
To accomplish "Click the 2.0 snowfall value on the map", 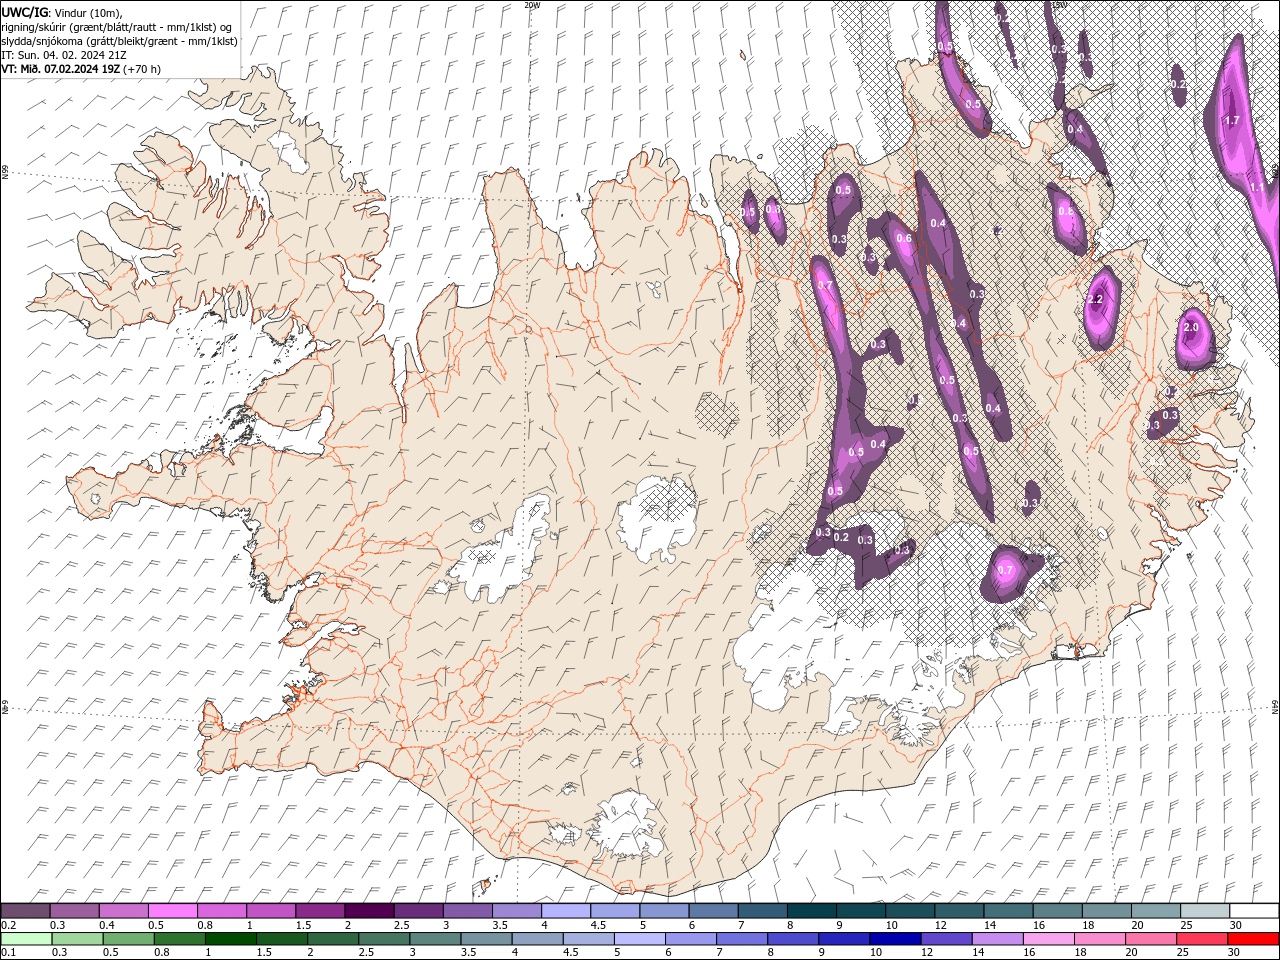I will point(1191,327).
